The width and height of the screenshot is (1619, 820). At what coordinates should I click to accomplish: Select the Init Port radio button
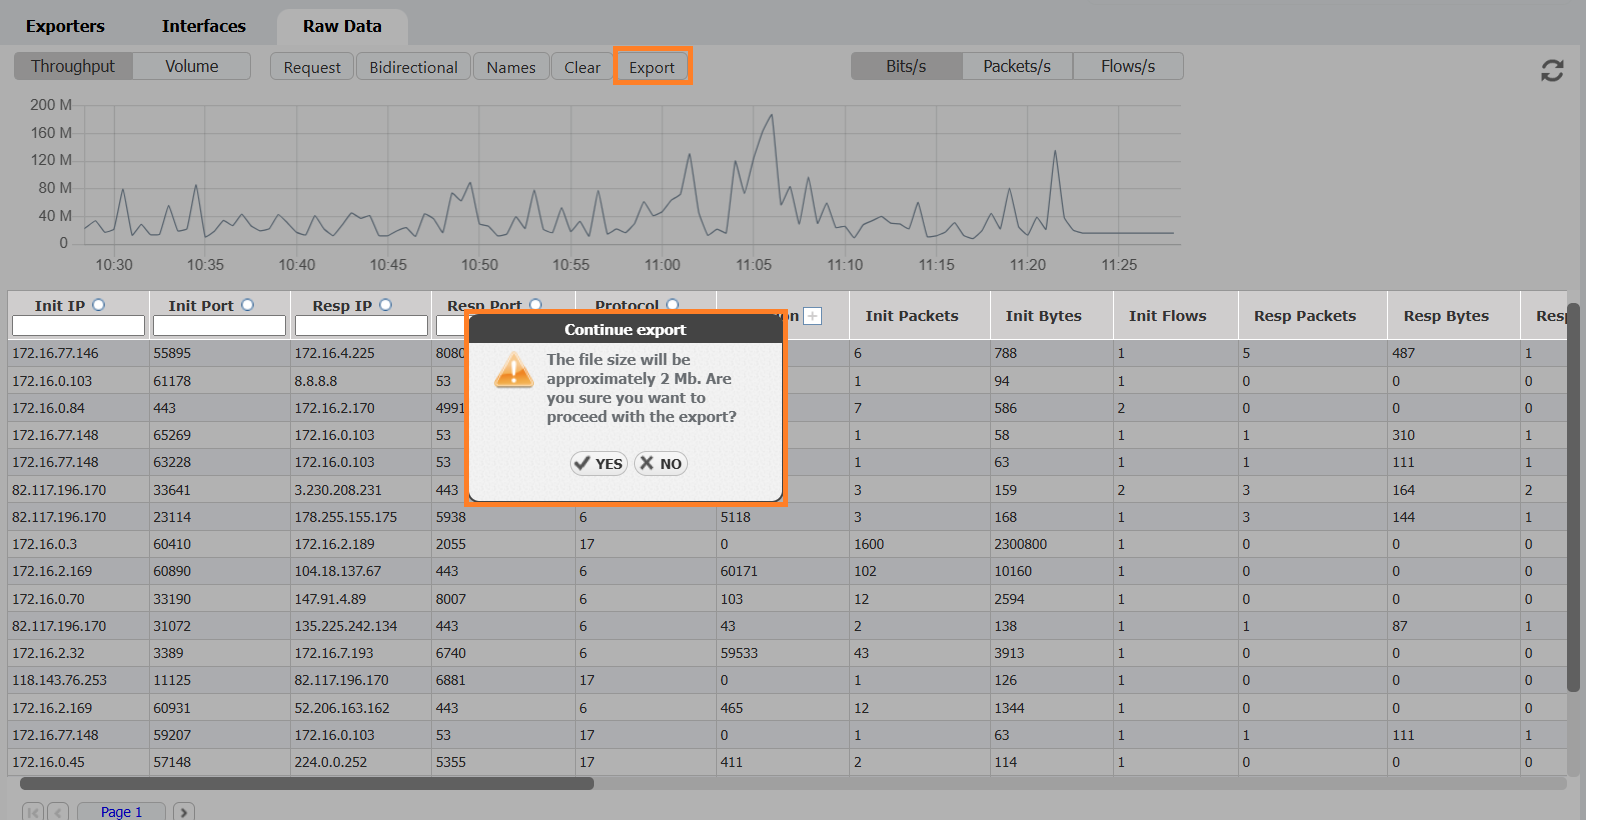(248, 305)
